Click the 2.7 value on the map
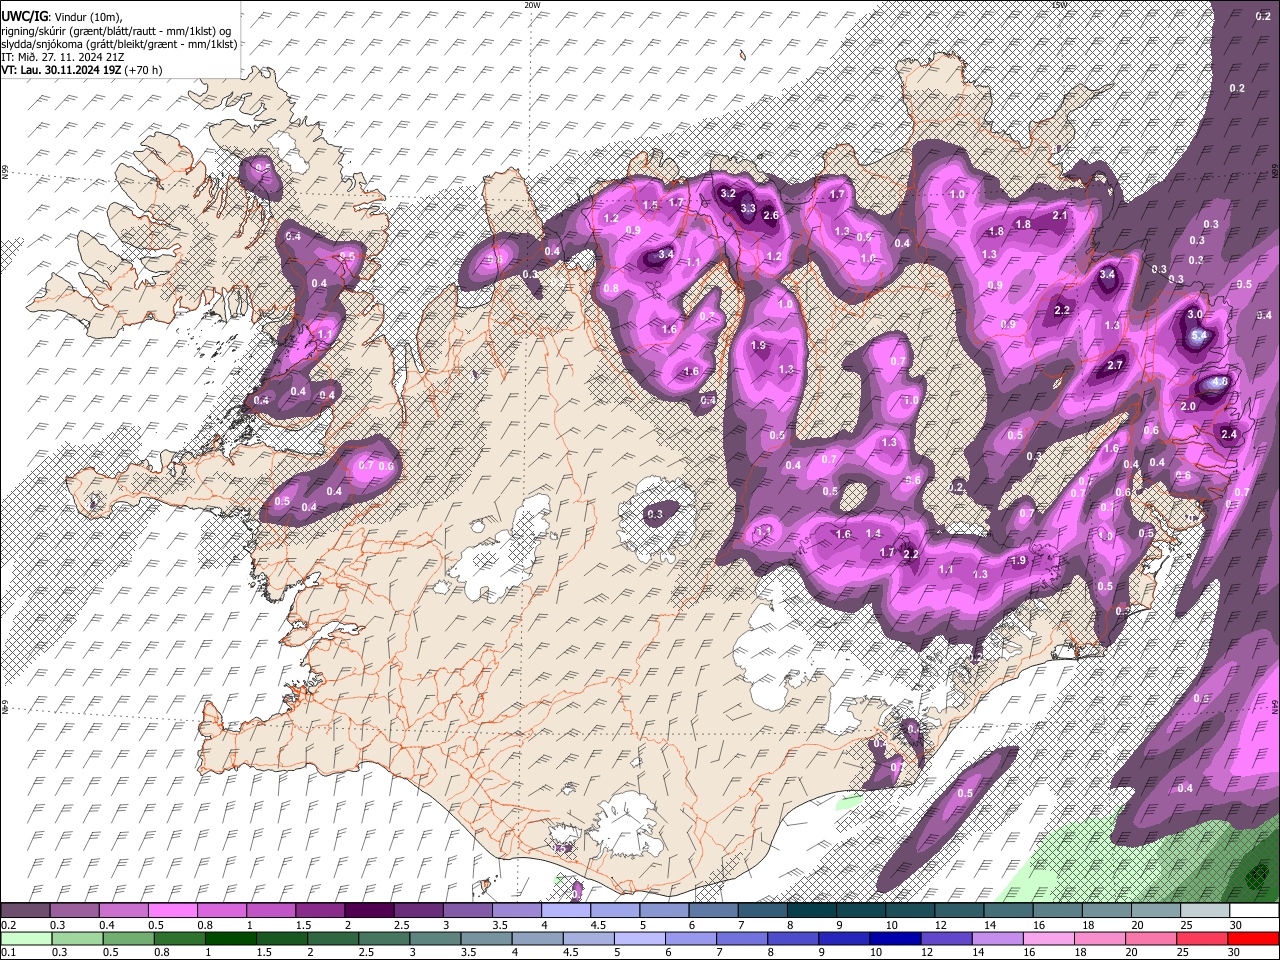 1117,365
